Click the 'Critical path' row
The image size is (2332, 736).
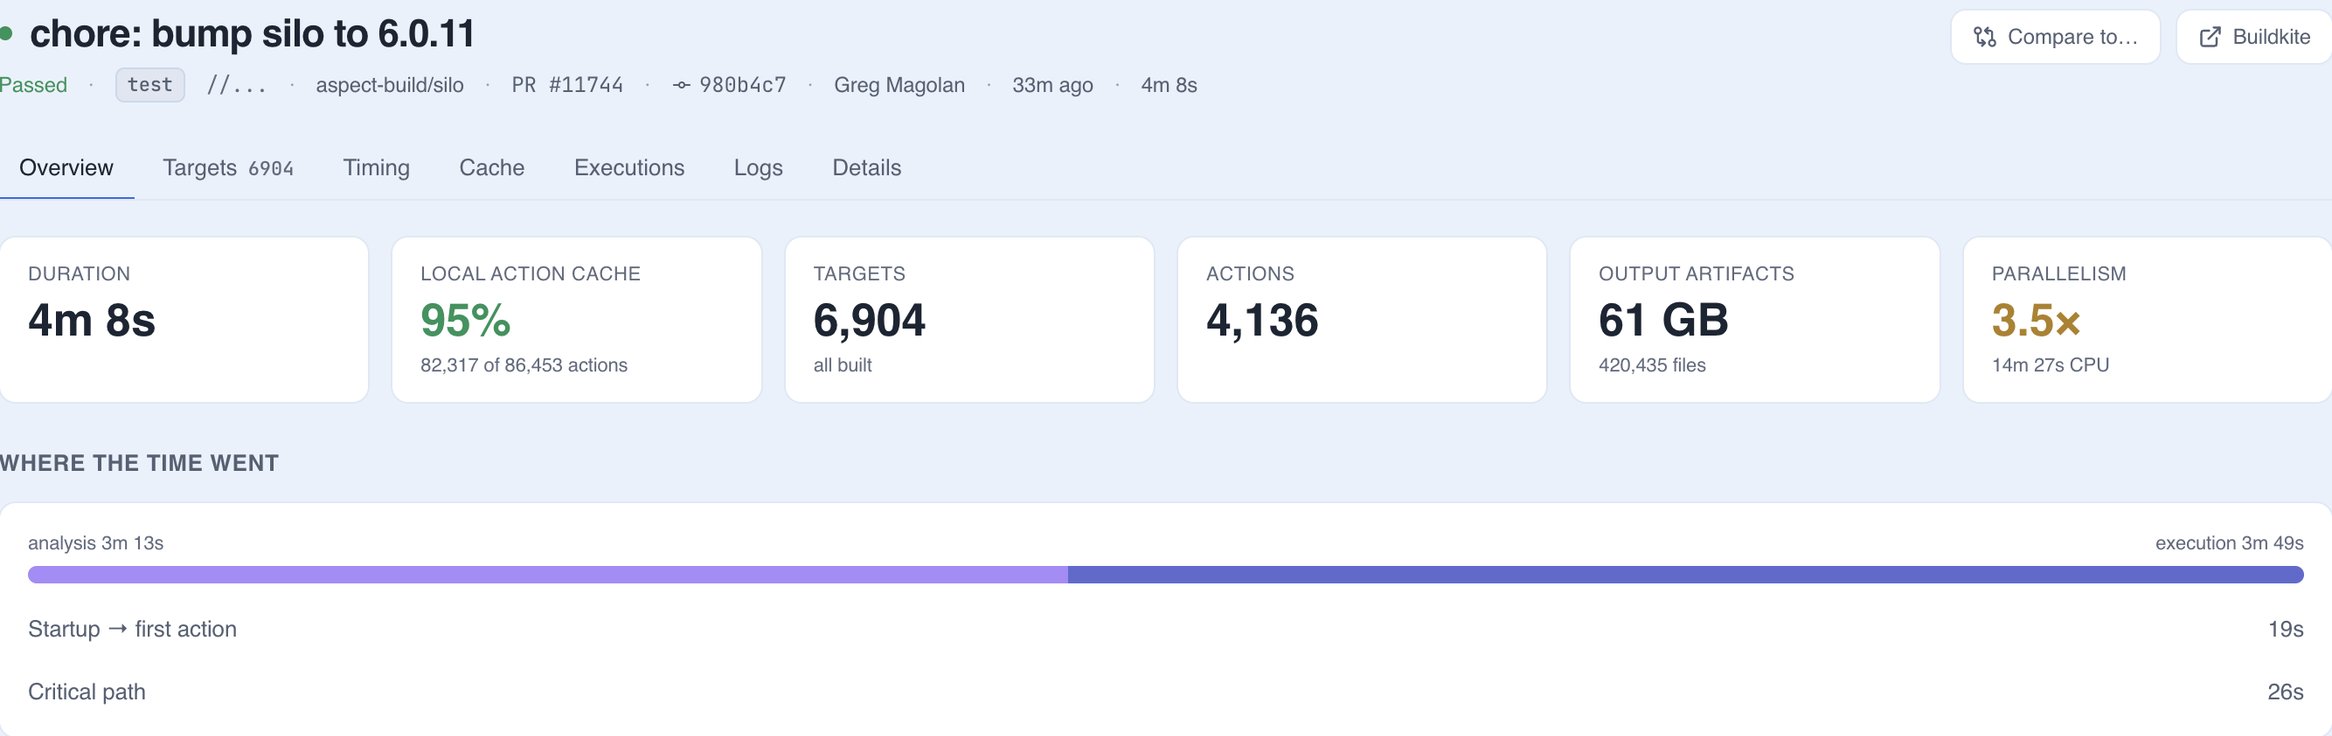tap(1166, 692)
